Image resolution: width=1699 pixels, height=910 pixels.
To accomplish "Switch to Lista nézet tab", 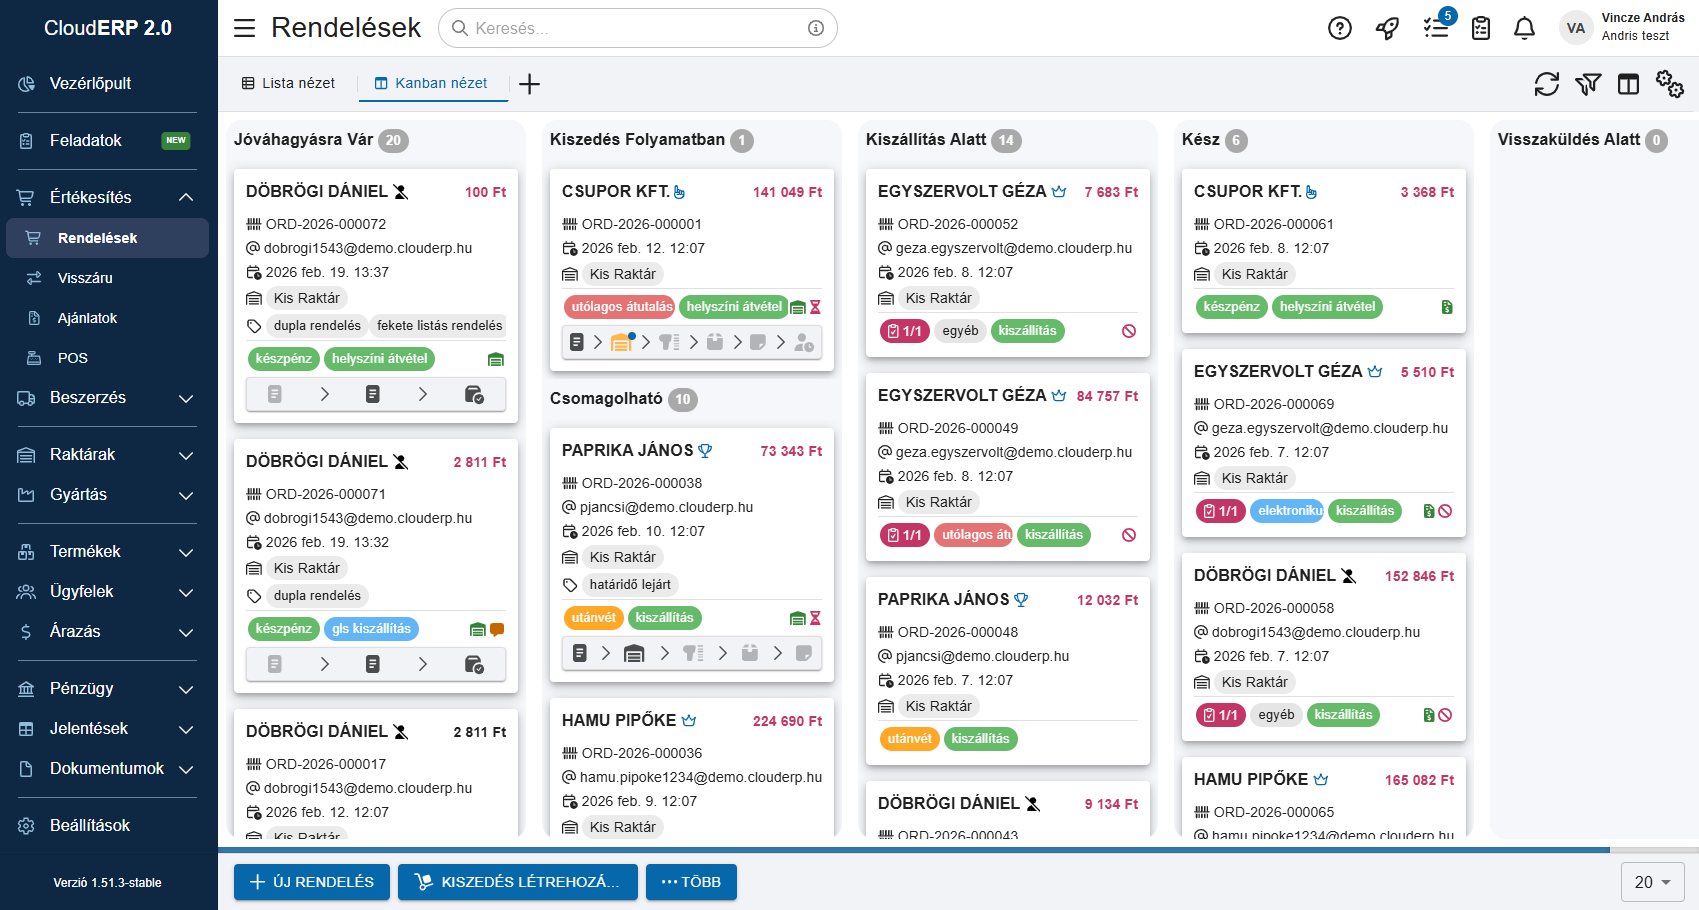I will 288,84.
